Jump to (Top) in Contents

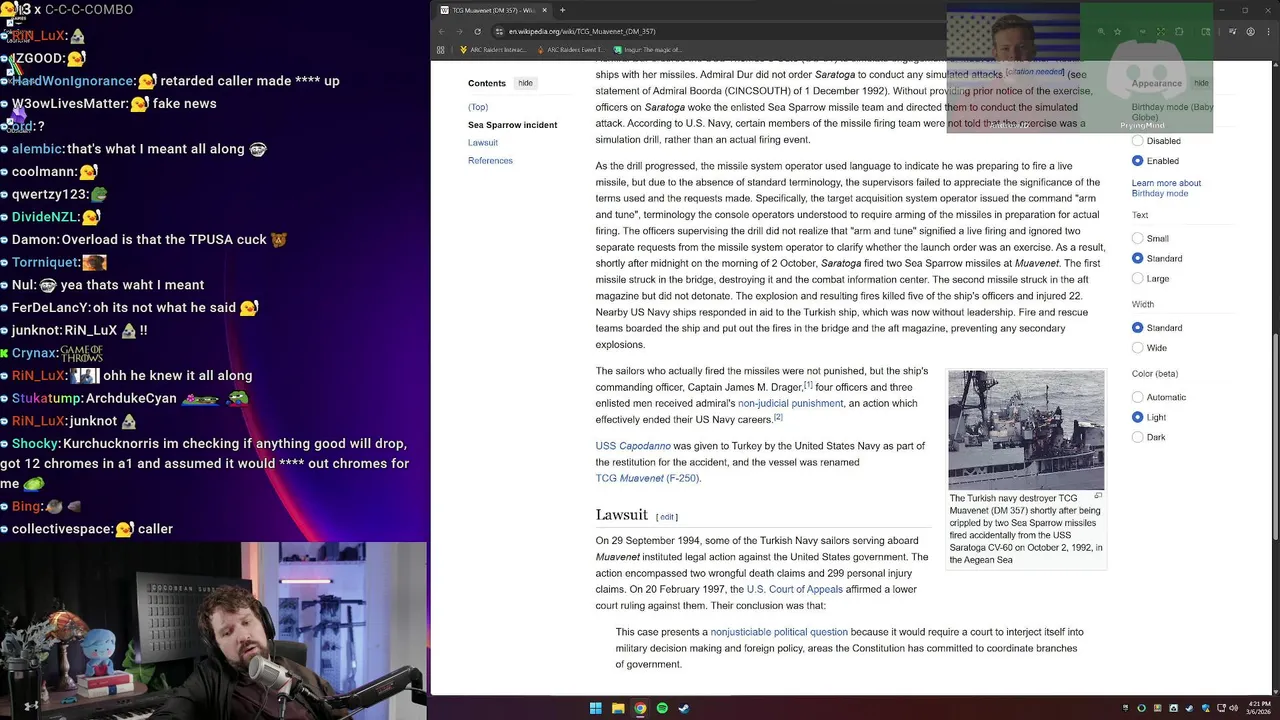coord(478,107)
